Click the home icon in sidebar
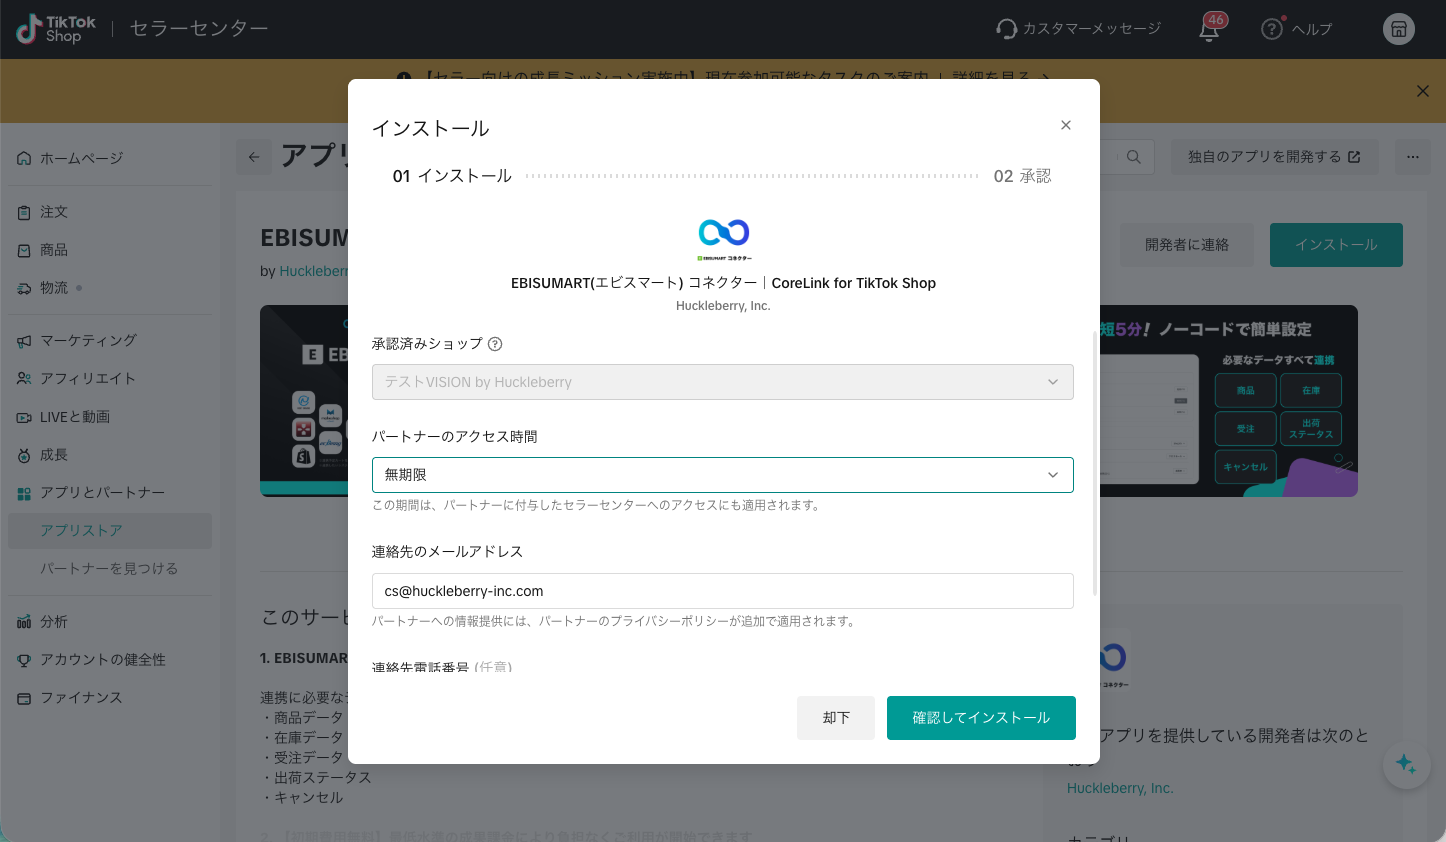 (24, 158)
